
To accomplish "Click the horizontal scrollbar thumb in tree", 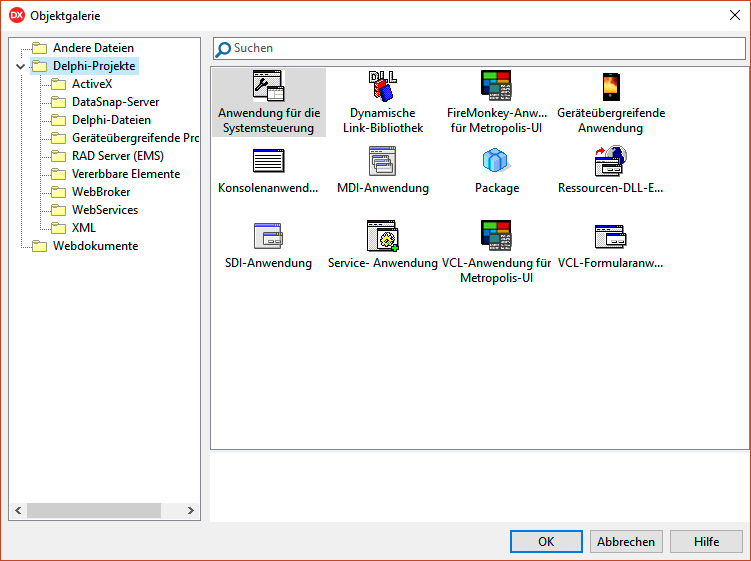I will click(x=94, y=510).
